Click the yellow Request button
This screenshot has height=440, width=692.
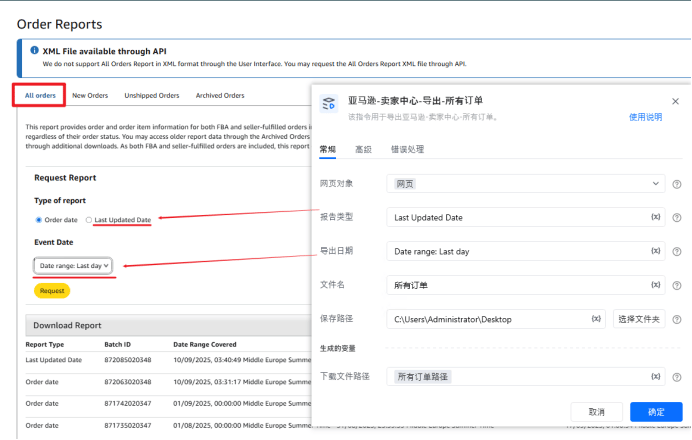point(52,291)
